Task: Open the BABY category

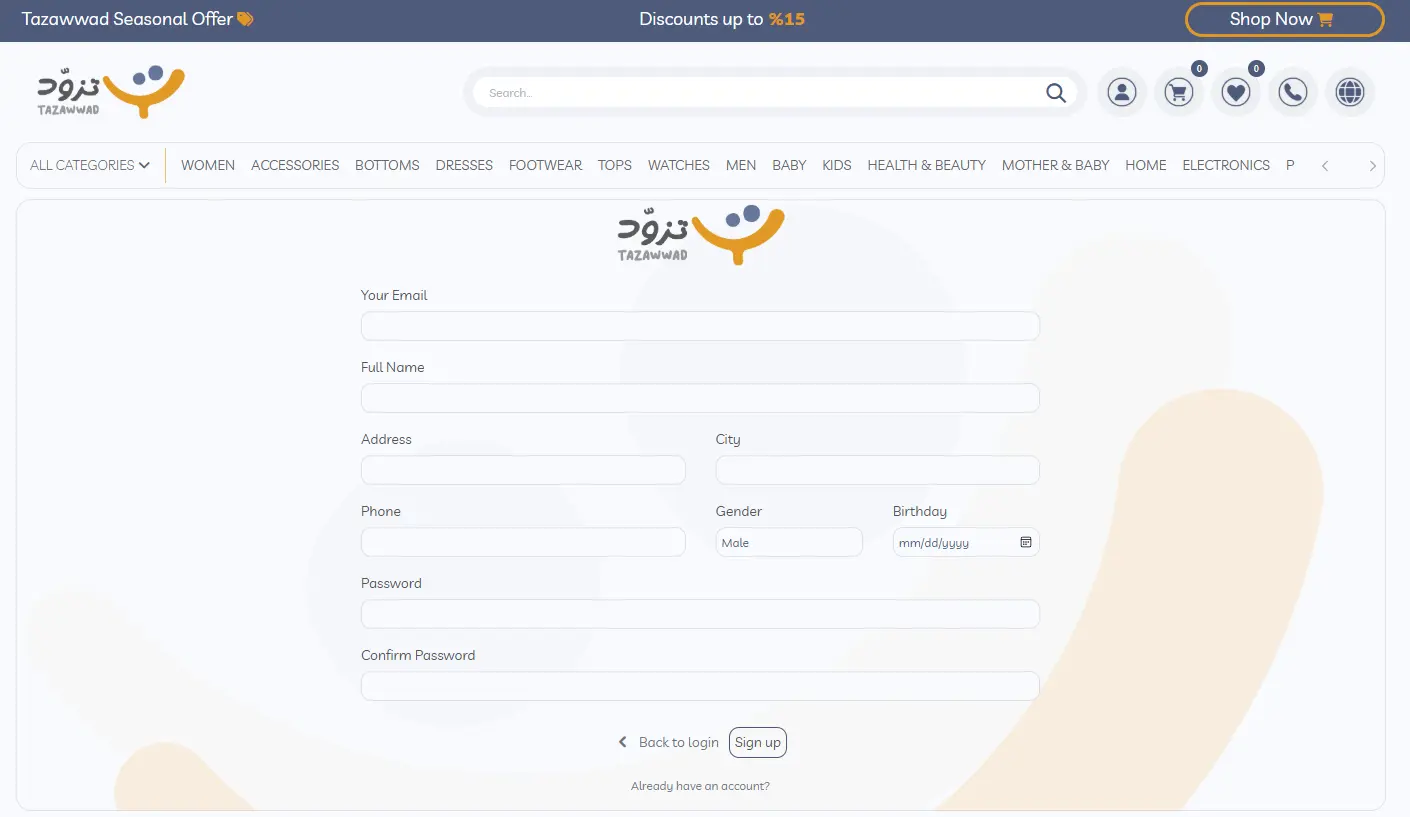Action: tap(789, 165)
